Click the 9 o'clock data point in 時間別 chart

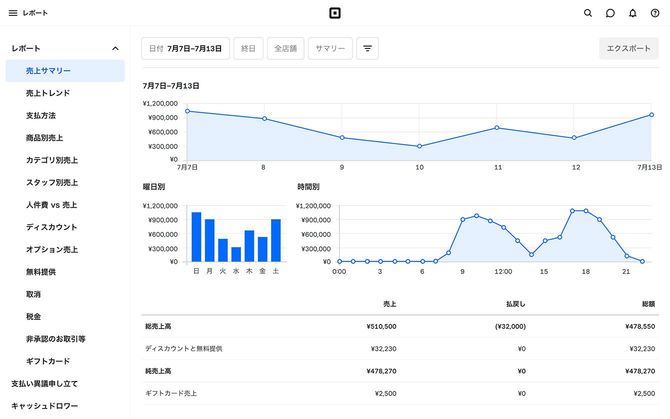click(463, 220)
